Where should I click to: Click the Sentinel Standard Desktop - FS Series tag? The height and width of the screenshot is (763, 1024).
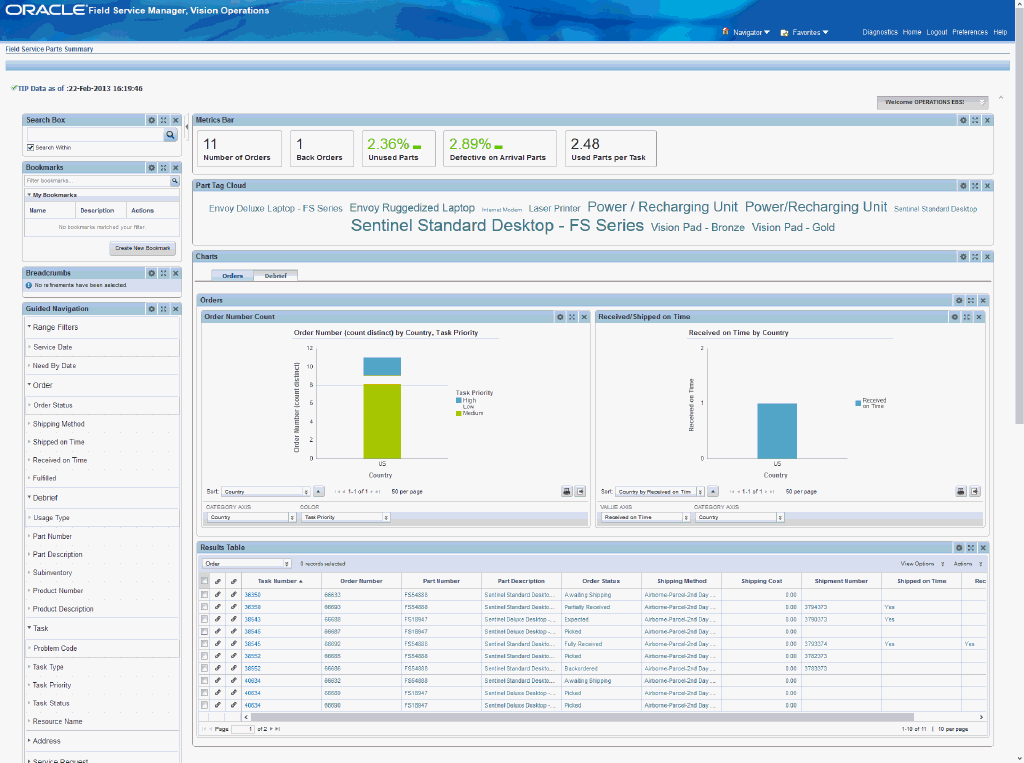(x=497, y=225)
